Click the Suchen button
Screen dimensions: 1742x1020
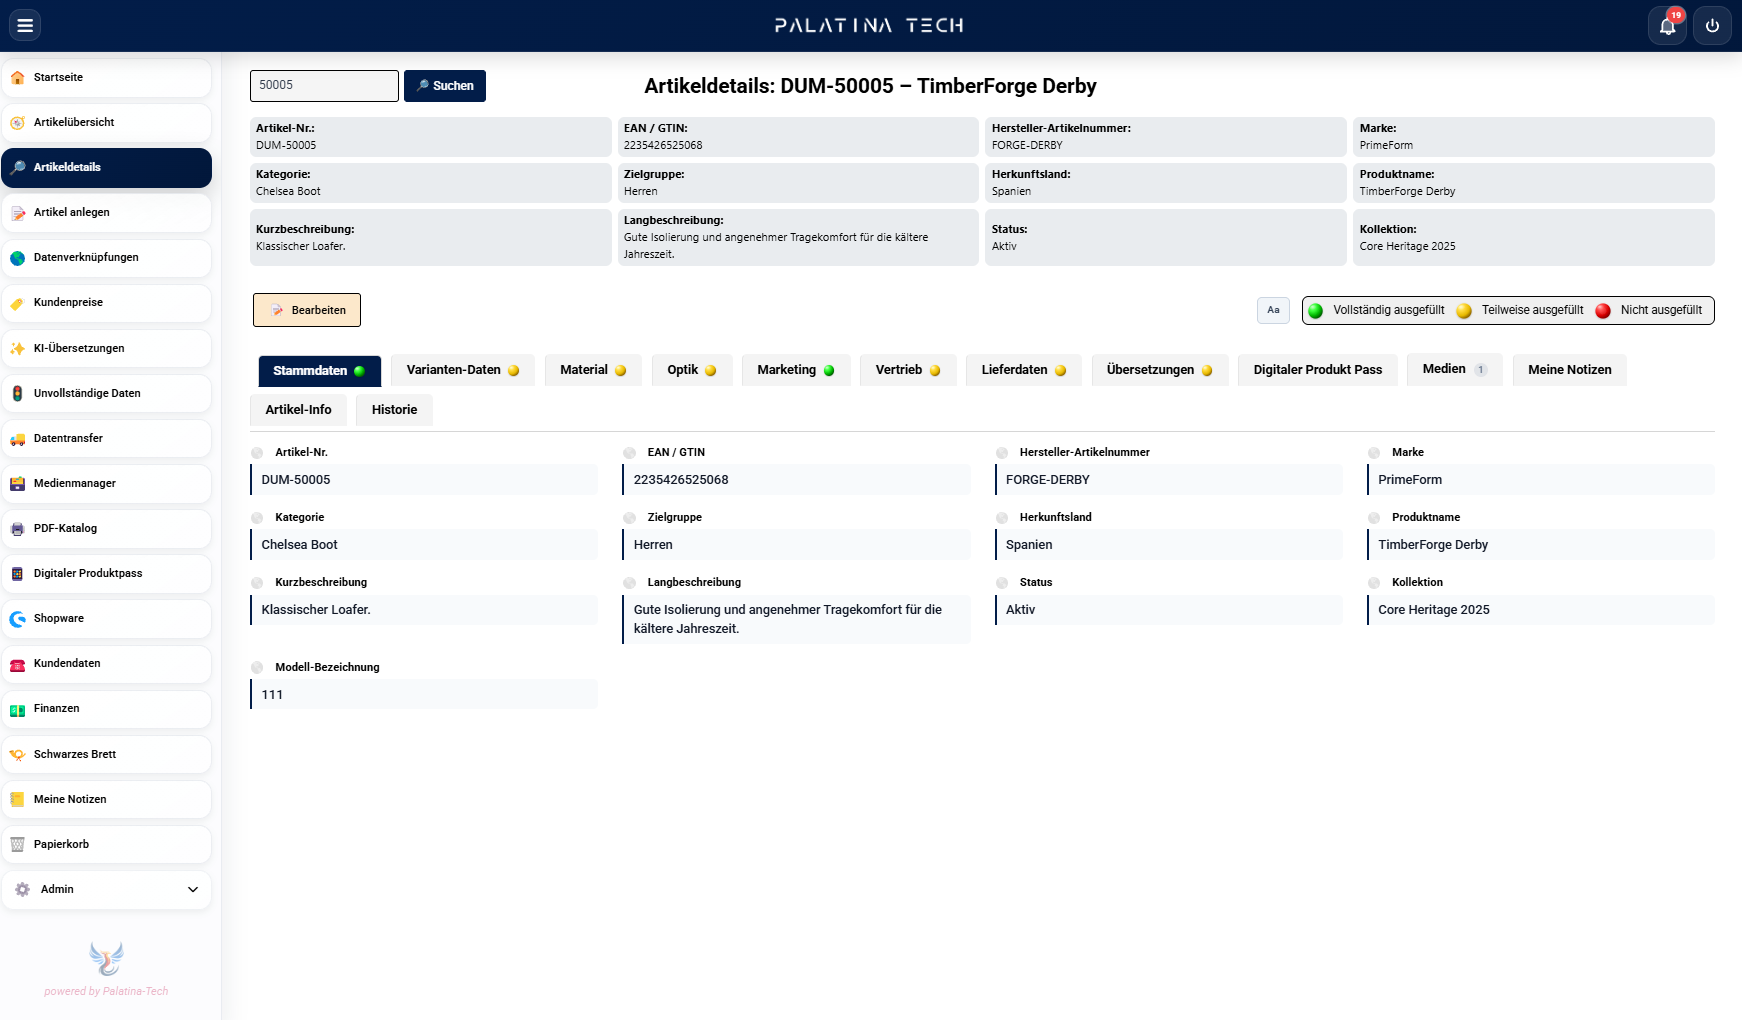click(x=445, y=86)
